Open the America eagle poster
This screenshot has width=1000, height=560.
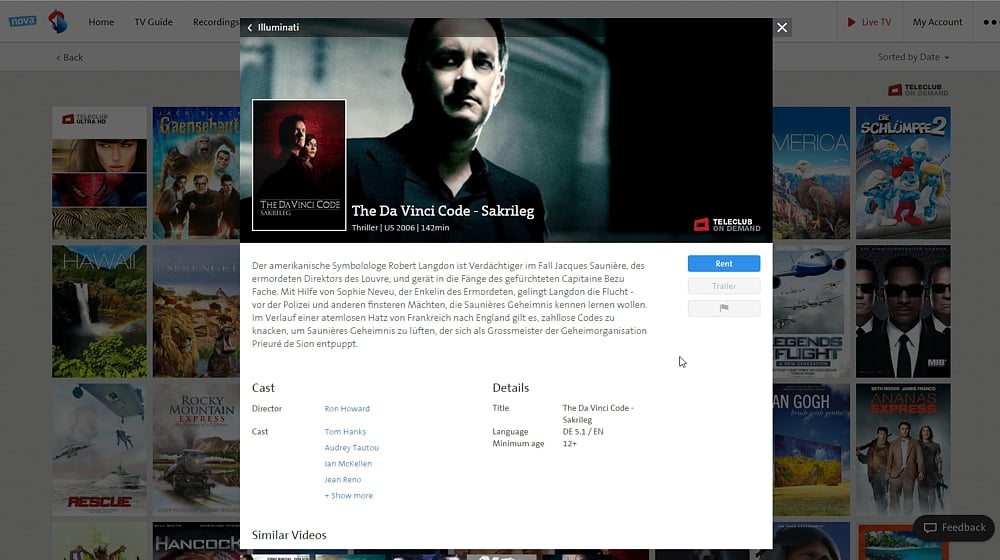pyautogui.click(x=811, y=173)
